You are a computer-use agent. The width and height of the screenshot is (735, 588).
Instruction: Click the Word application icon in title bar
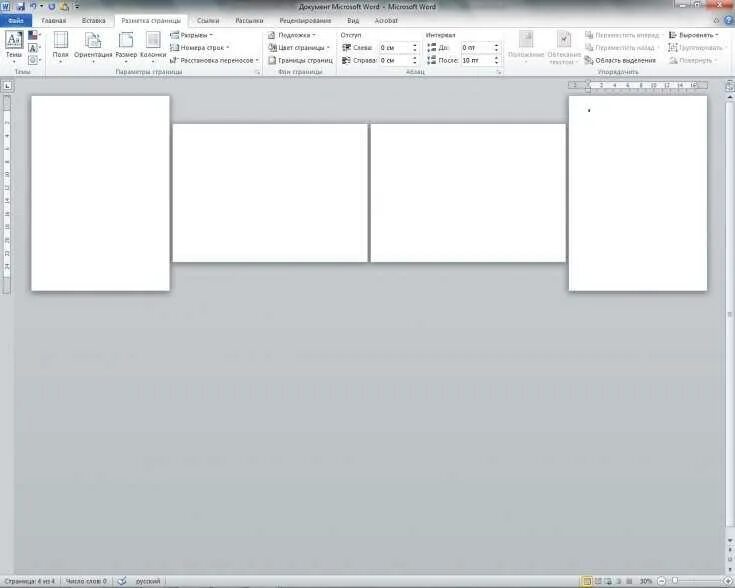(6, 7)
